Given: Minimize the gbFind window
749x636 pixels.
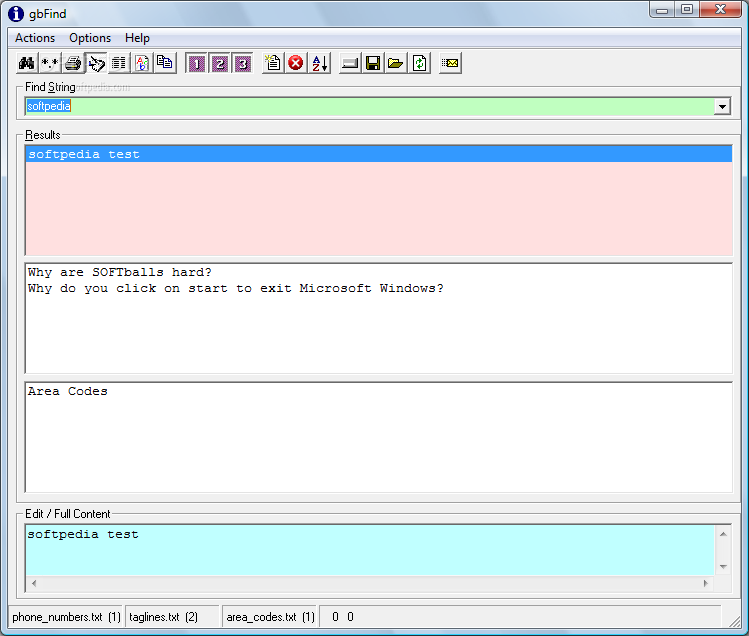Looking at the screenshot, I should 662,10.
